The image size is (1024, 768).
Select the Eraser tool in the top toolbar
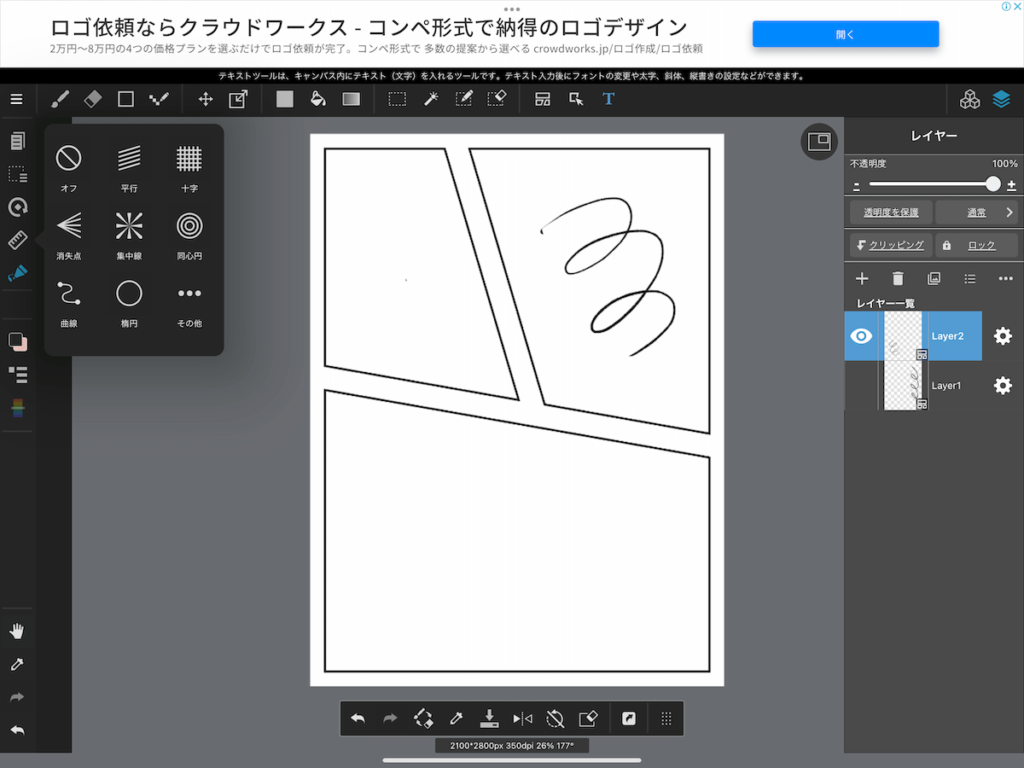click(93, 99)
